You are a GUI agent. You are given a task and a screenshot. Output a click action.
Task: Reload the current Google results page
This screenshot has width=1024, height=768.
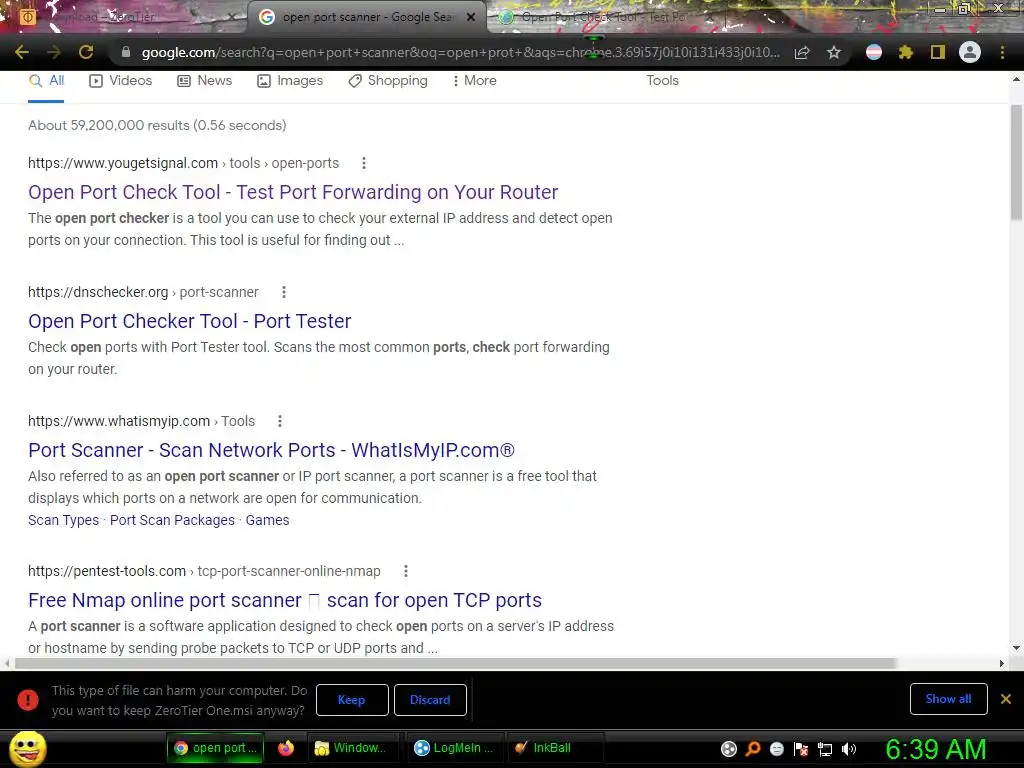tap(86, 52)
